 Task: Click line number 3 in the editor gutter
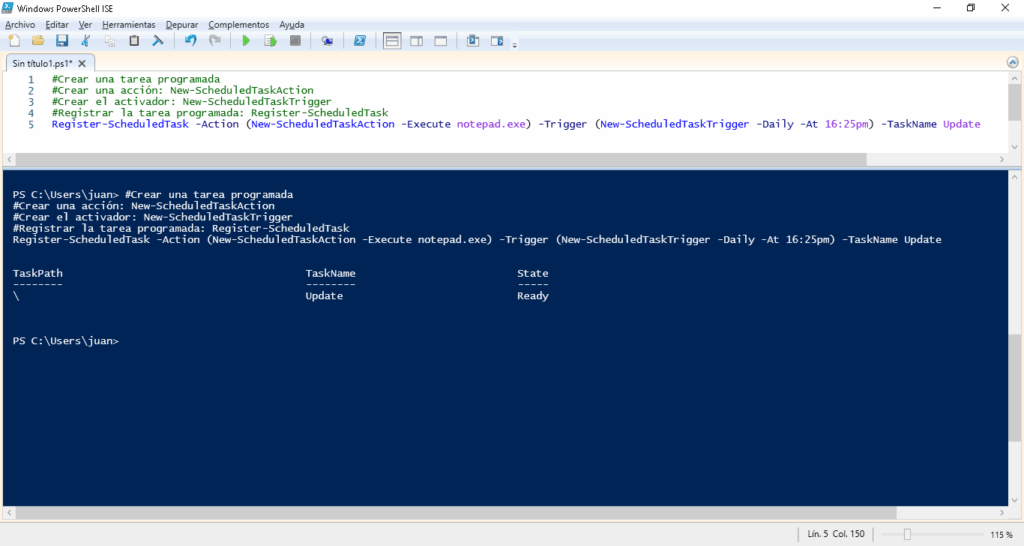pos(31,102)
